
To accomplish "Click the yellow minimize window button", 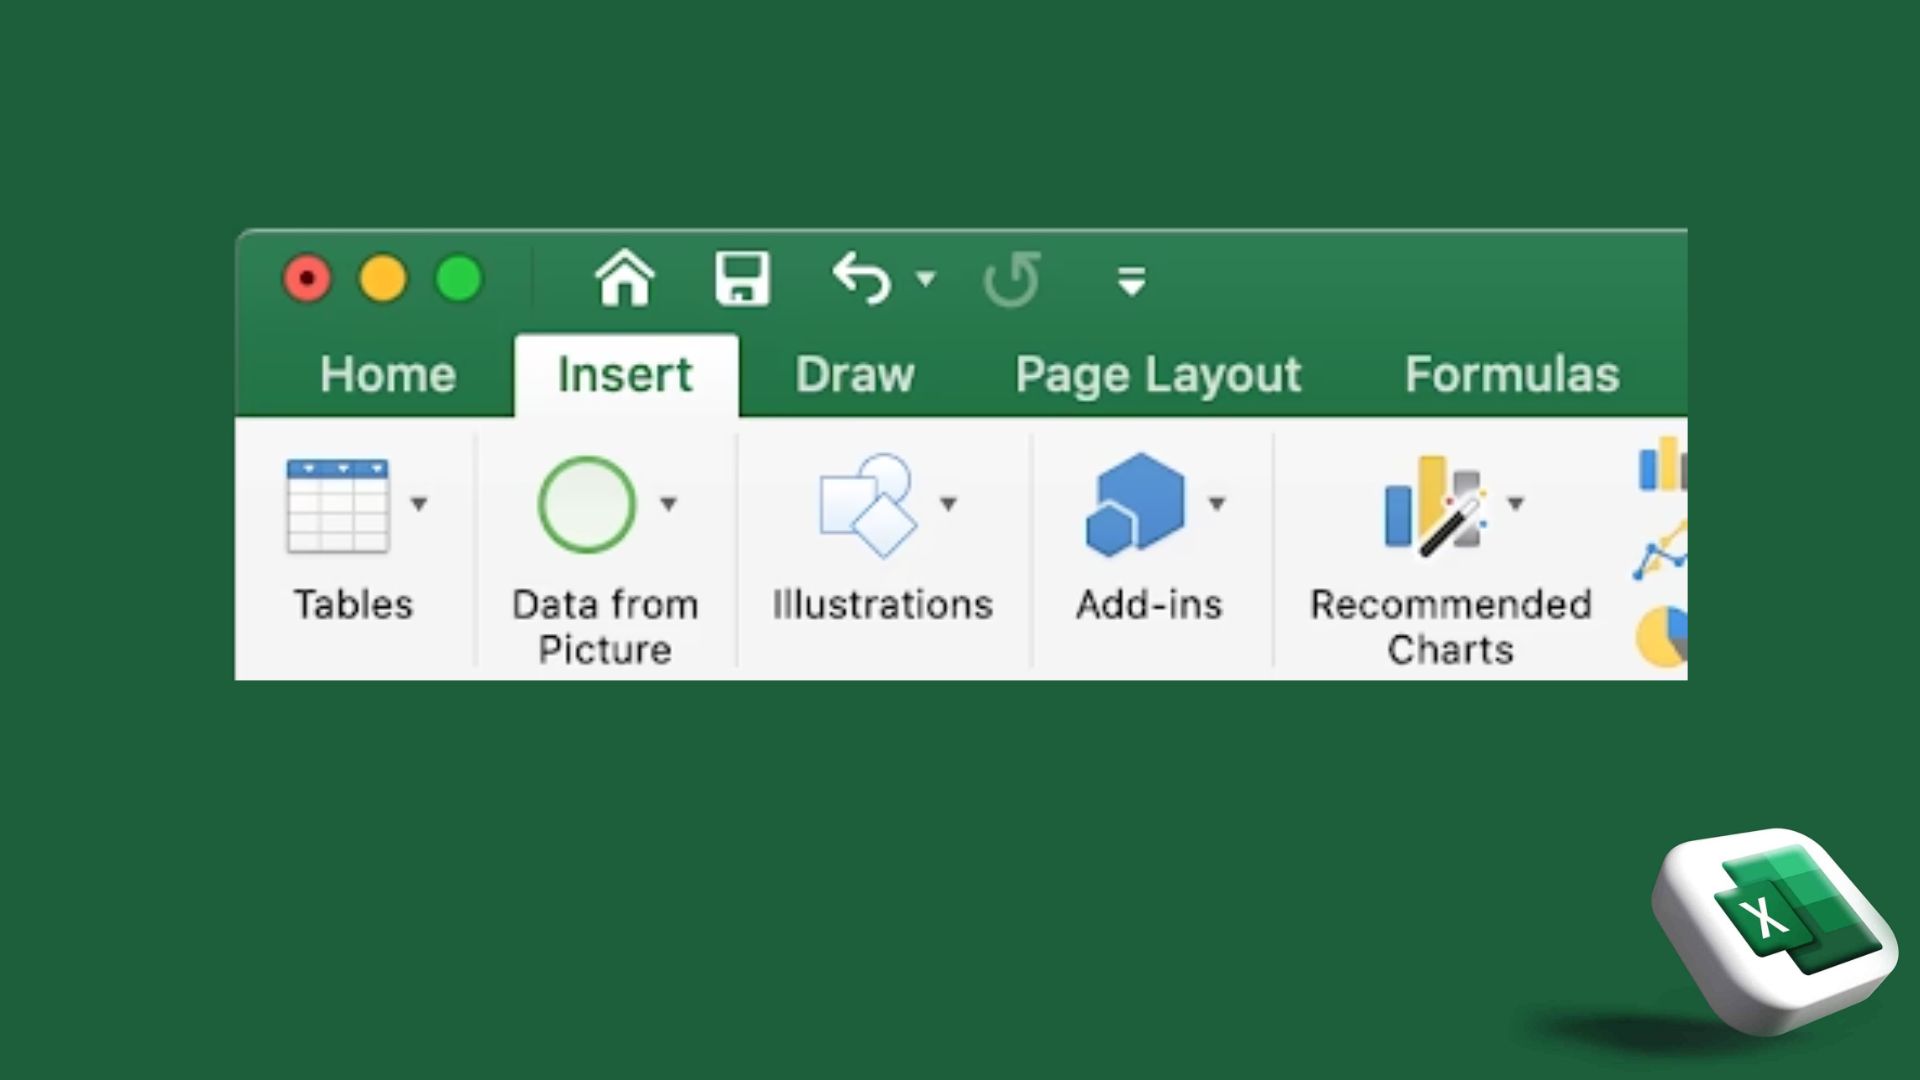I will pyautogui.click(x=383, y=279).
